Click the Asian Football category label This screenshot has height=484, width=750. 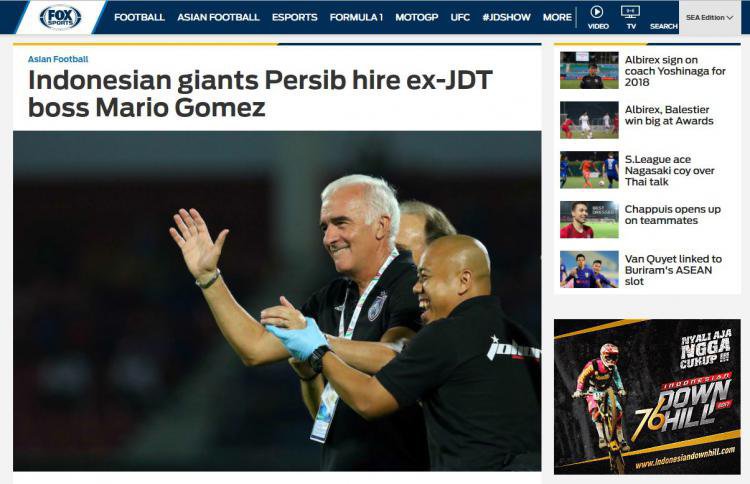[58, 59]
